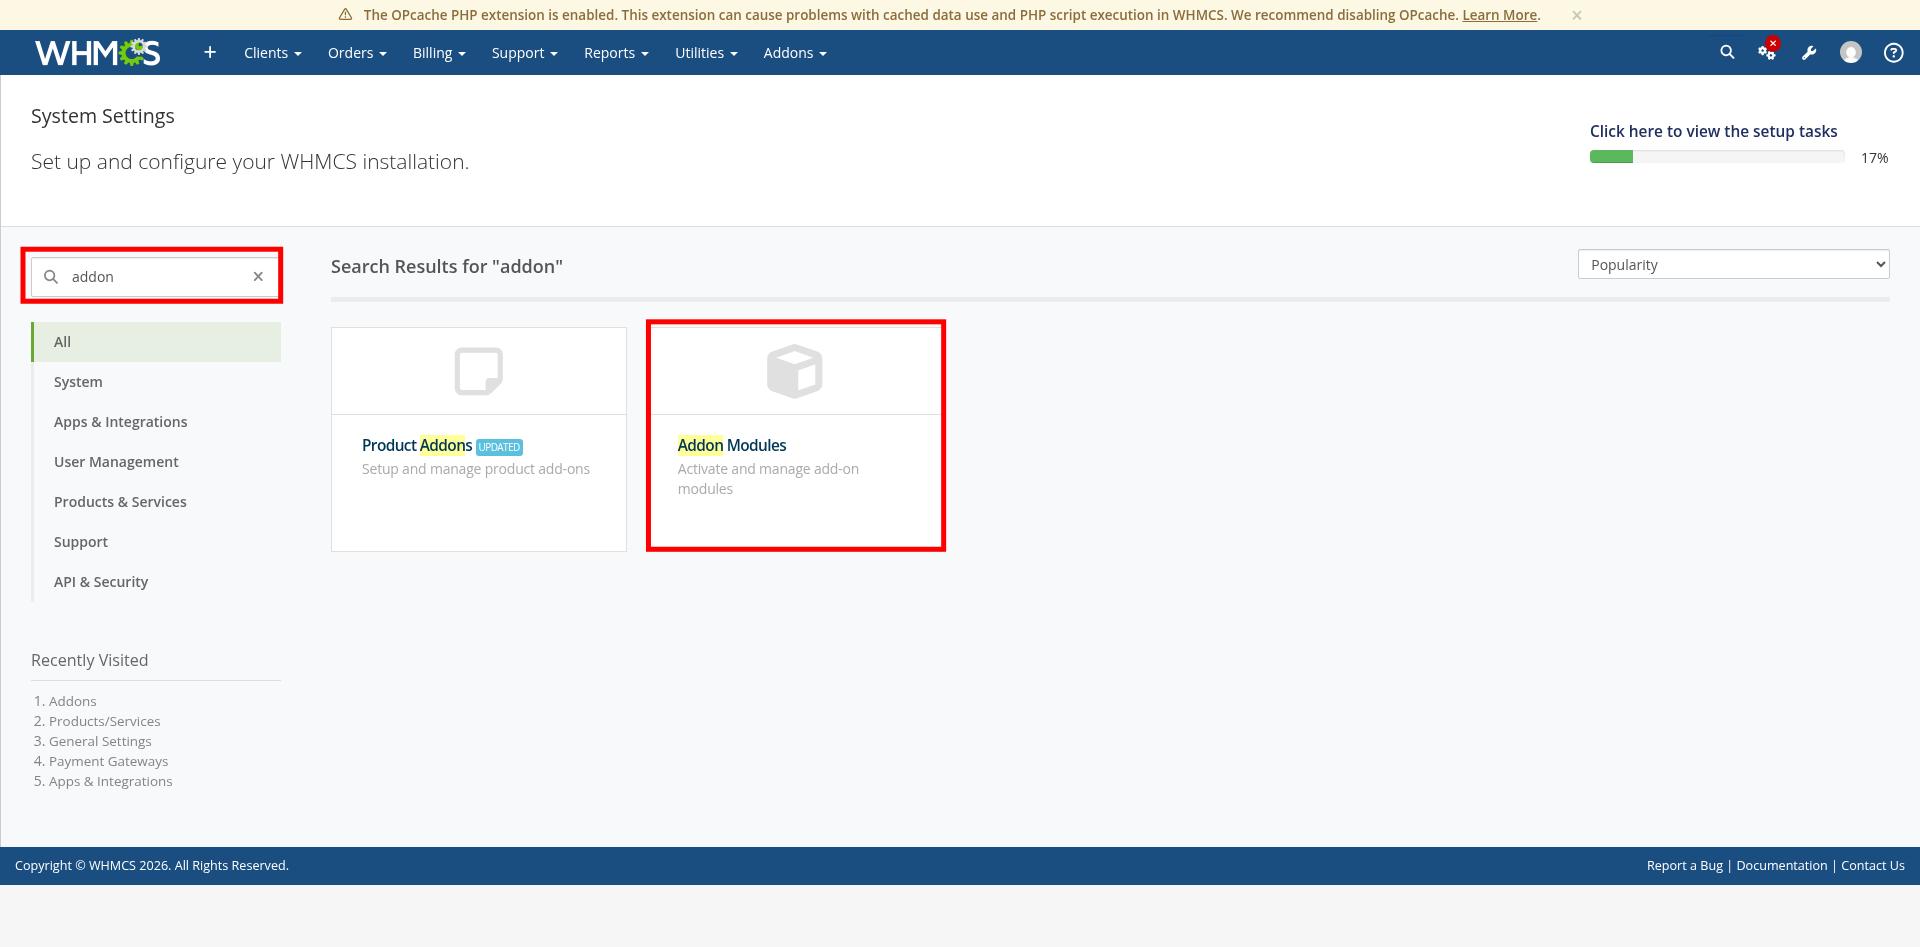Screen dimensions: 1920x947
Task: Click the plus quick-add icon
Action: click(210, 52)
